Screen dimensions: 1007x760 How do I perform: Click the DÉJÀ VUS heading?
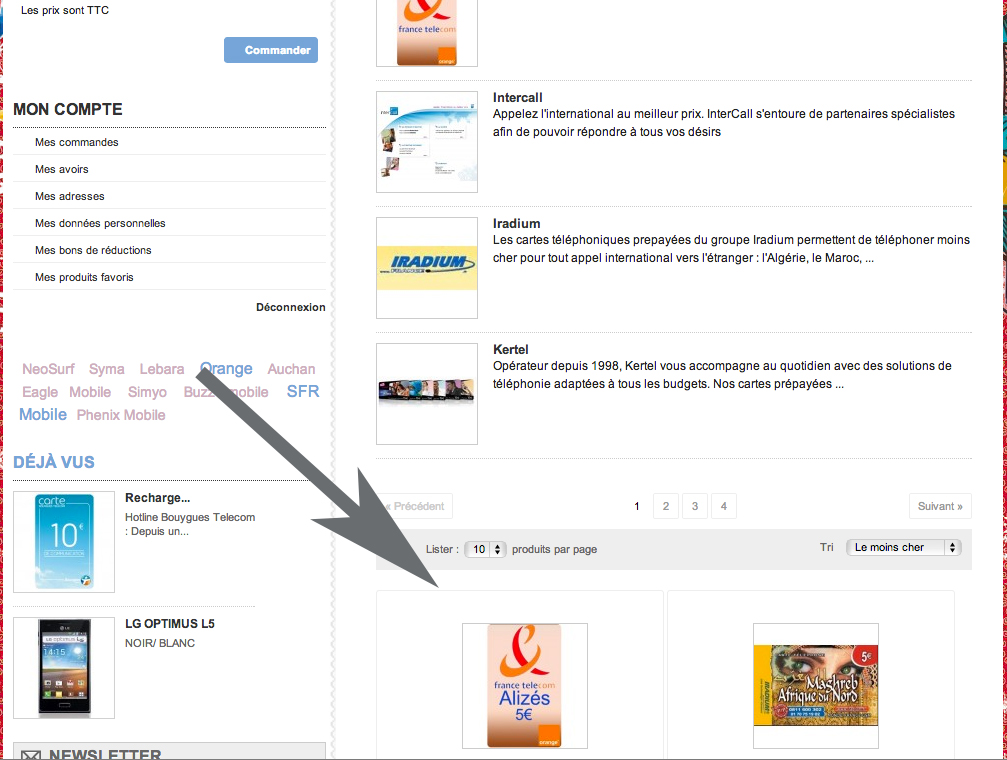54,462
